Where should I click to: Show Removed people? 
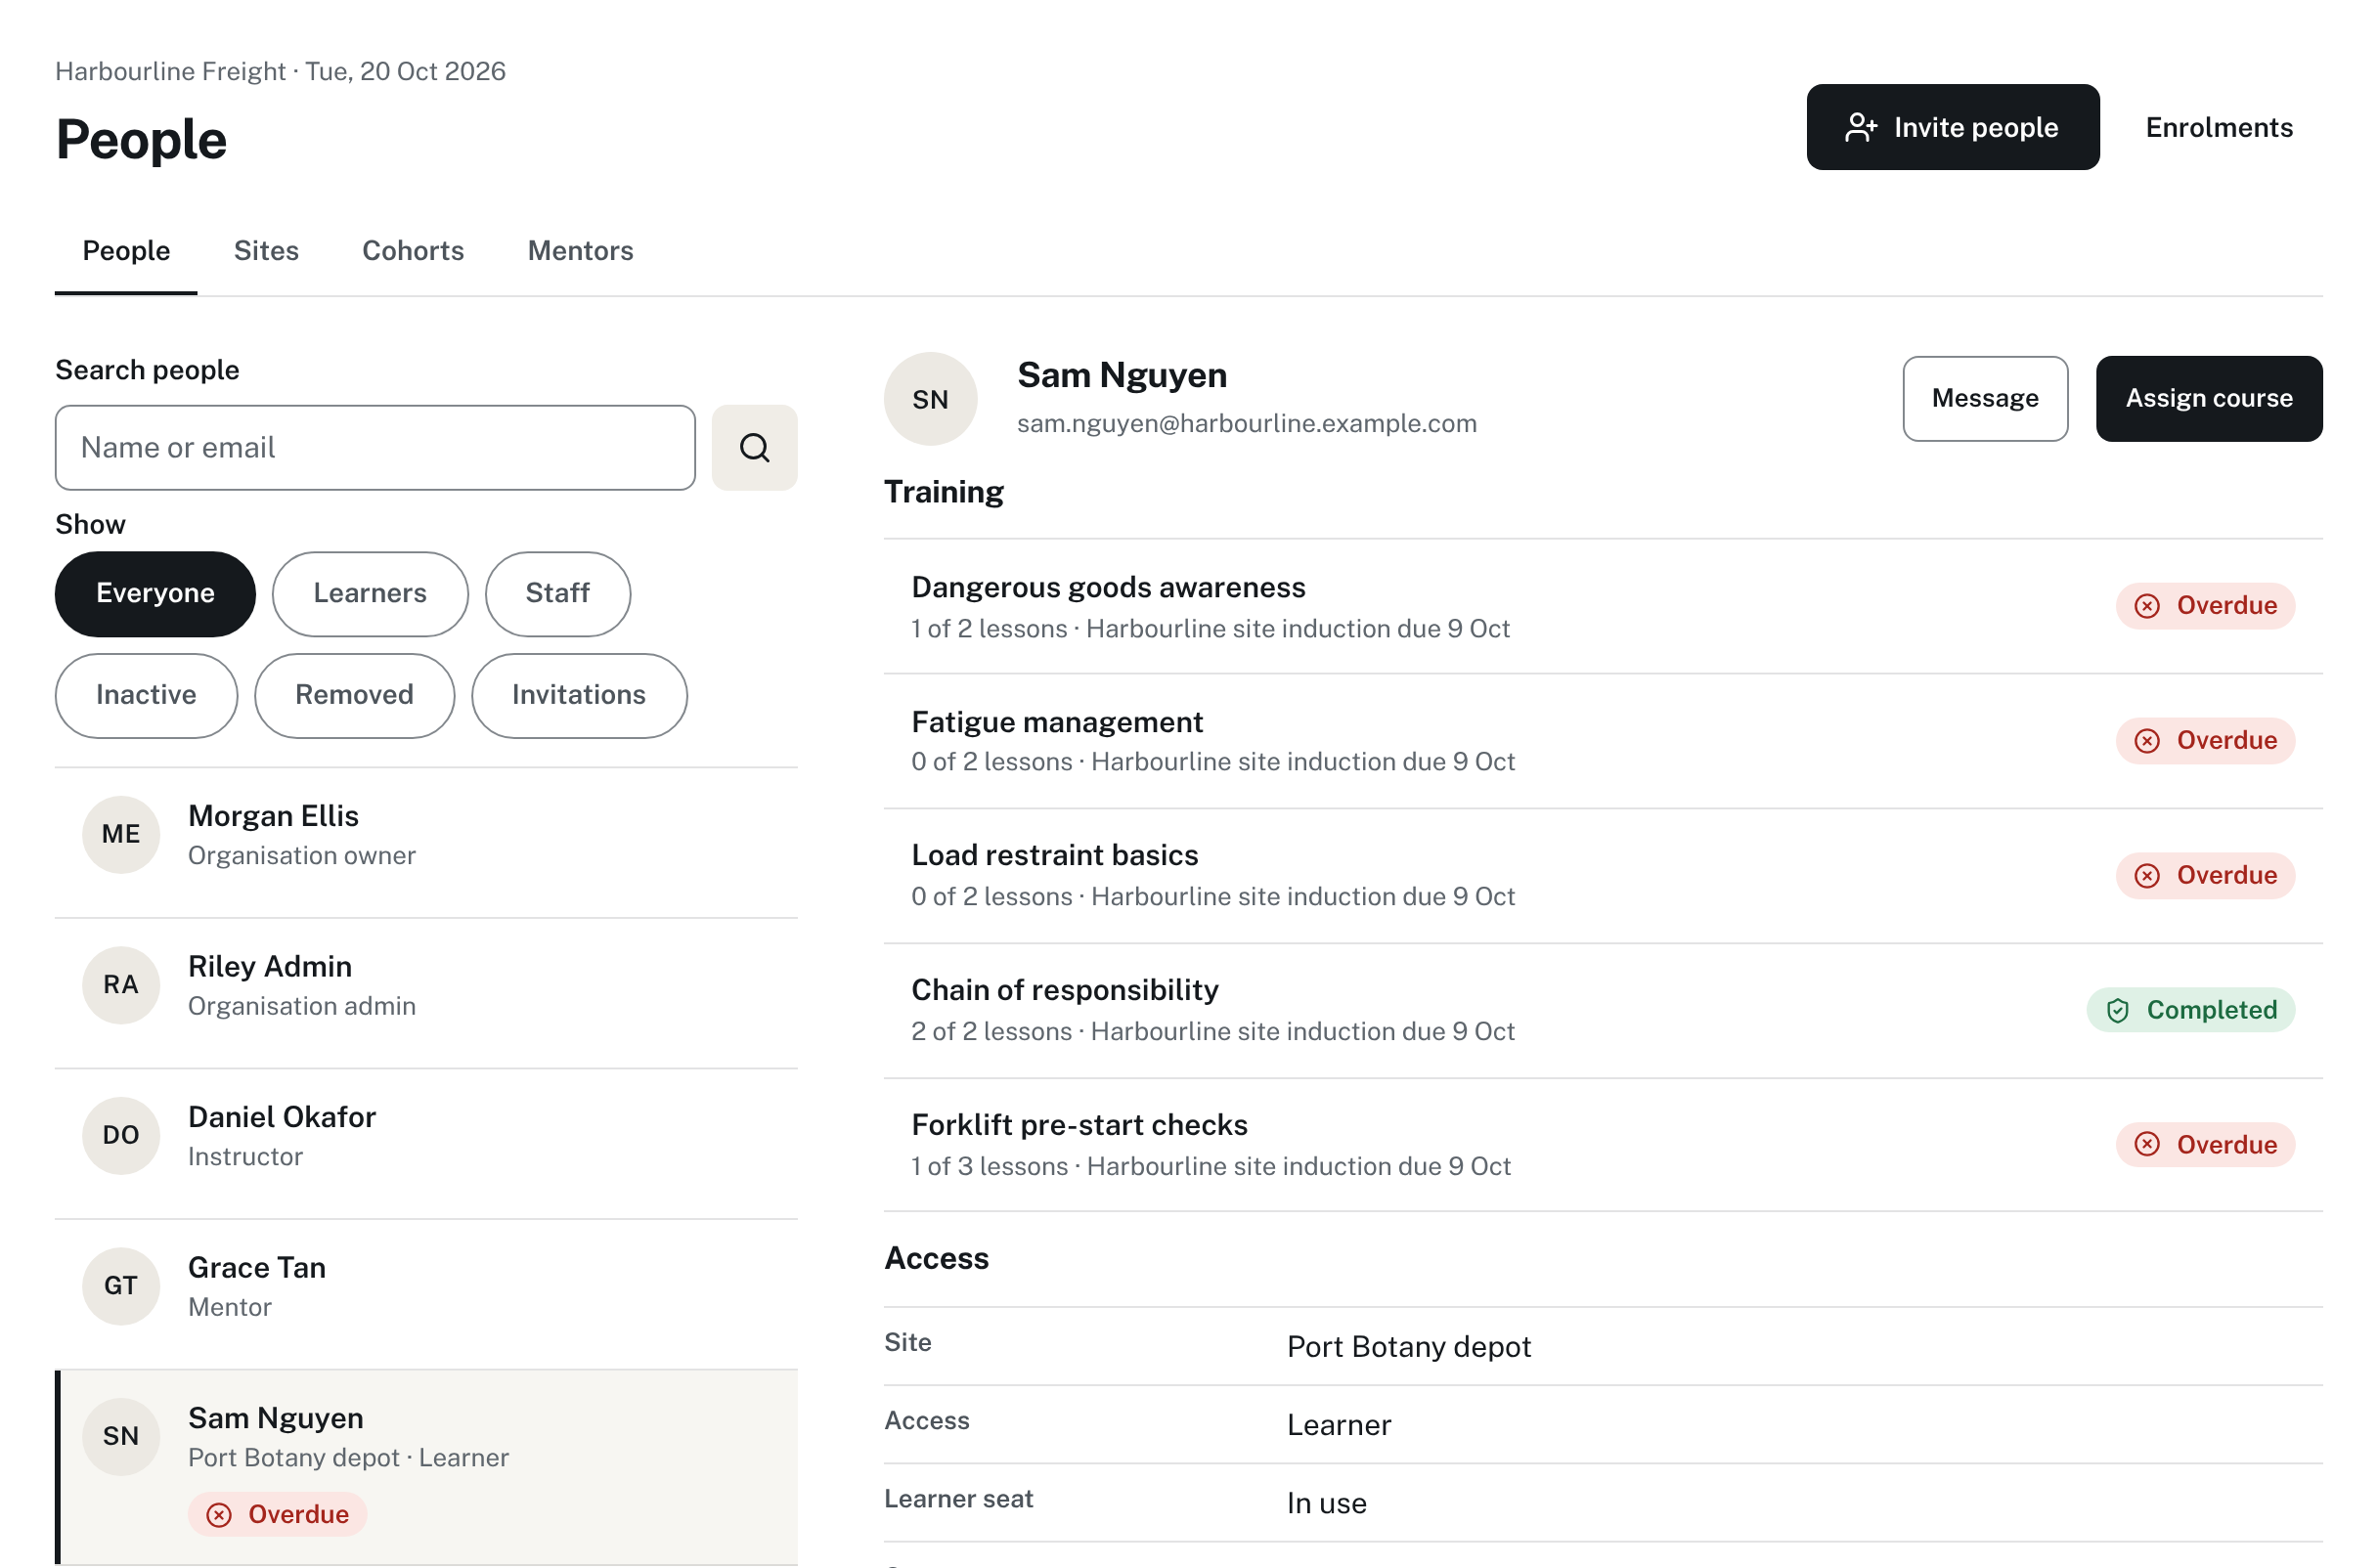click(354, 695)
